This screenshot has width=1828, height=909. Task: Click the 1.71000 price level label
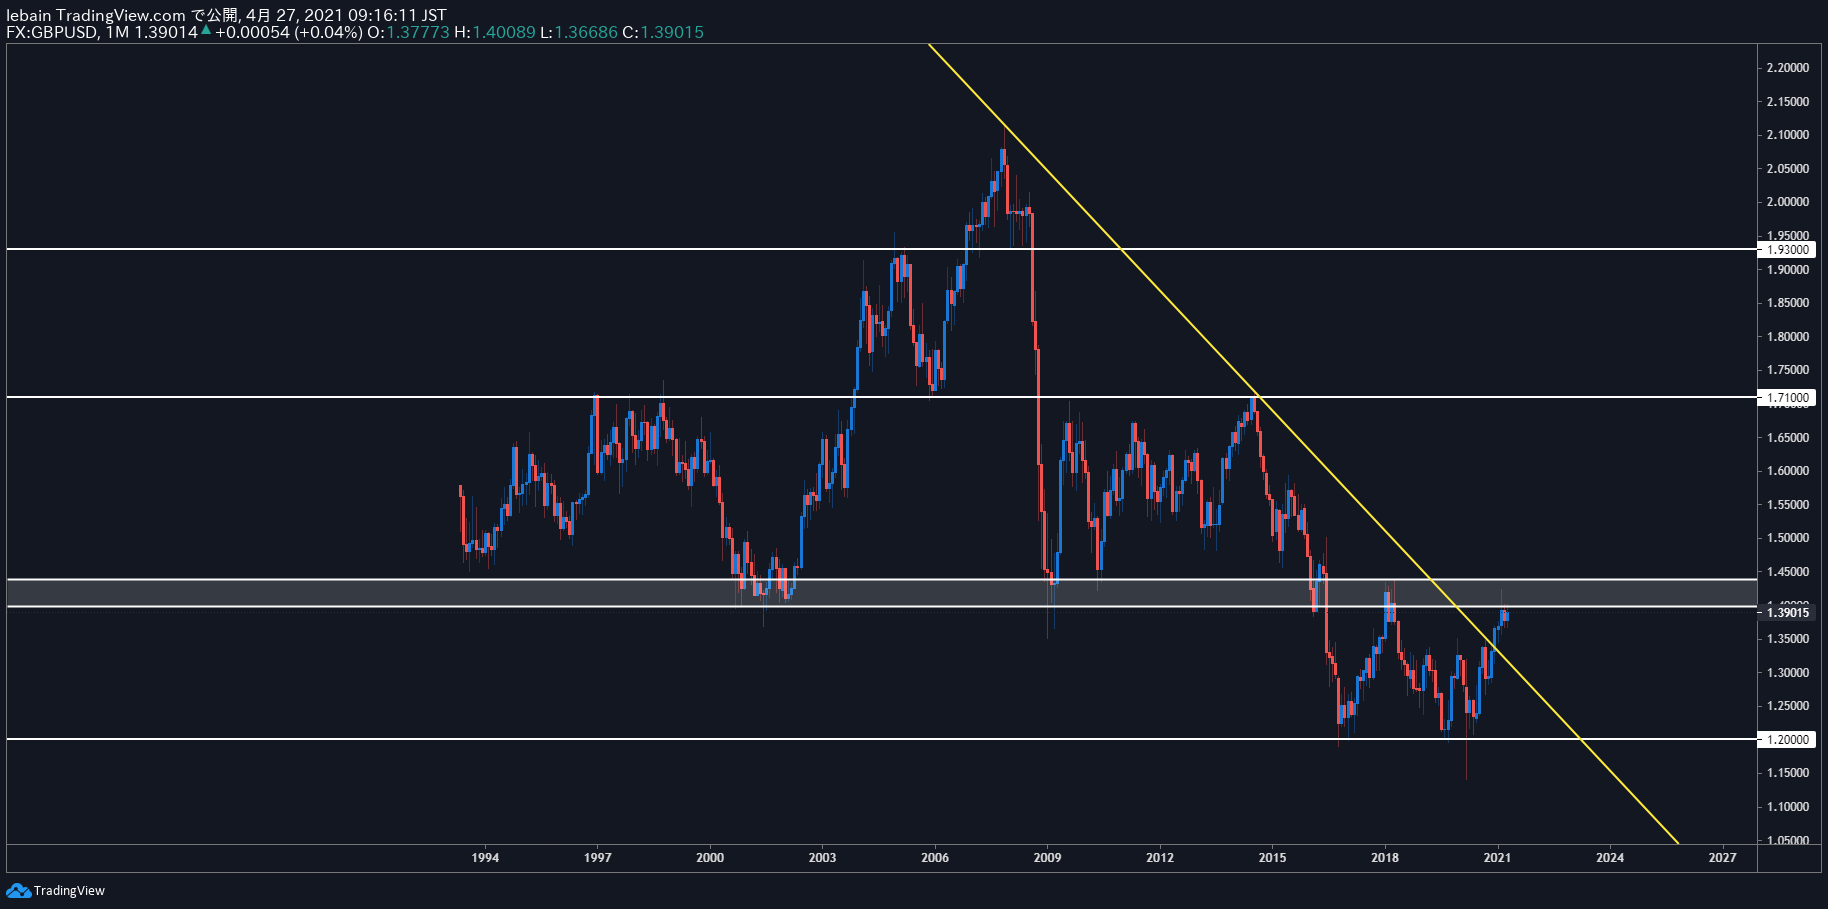pyautogui.click(x=1786, y=398)
